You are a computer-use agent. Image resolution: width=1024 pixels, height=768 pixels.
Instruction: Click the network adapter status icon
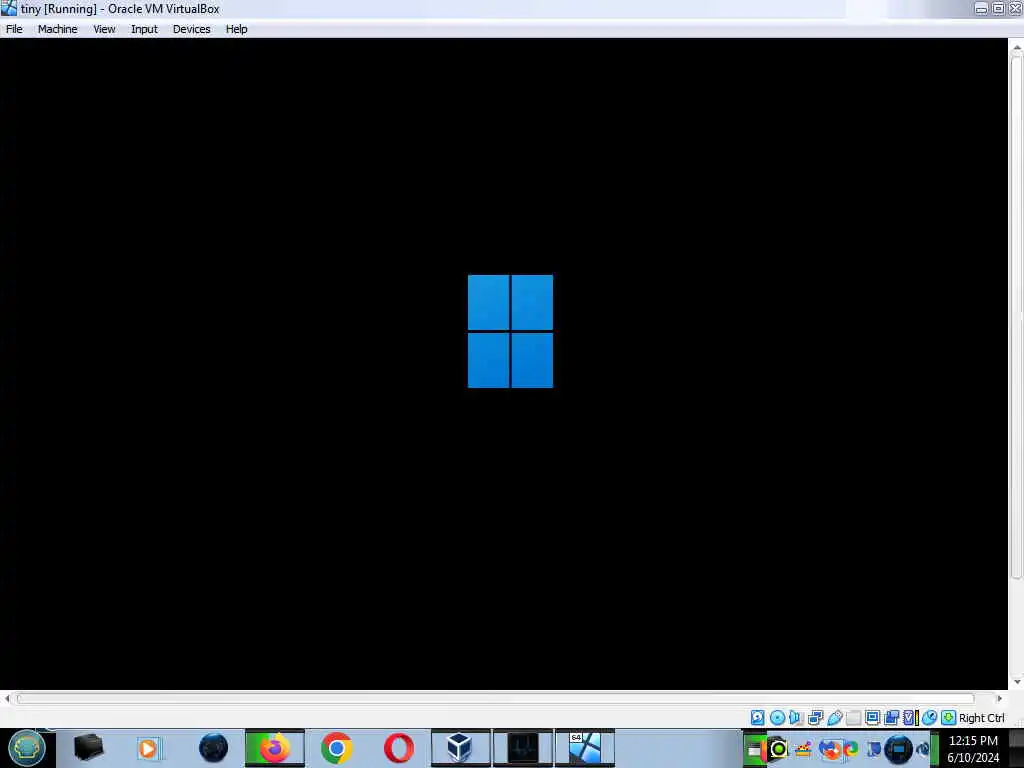(815, 718)
